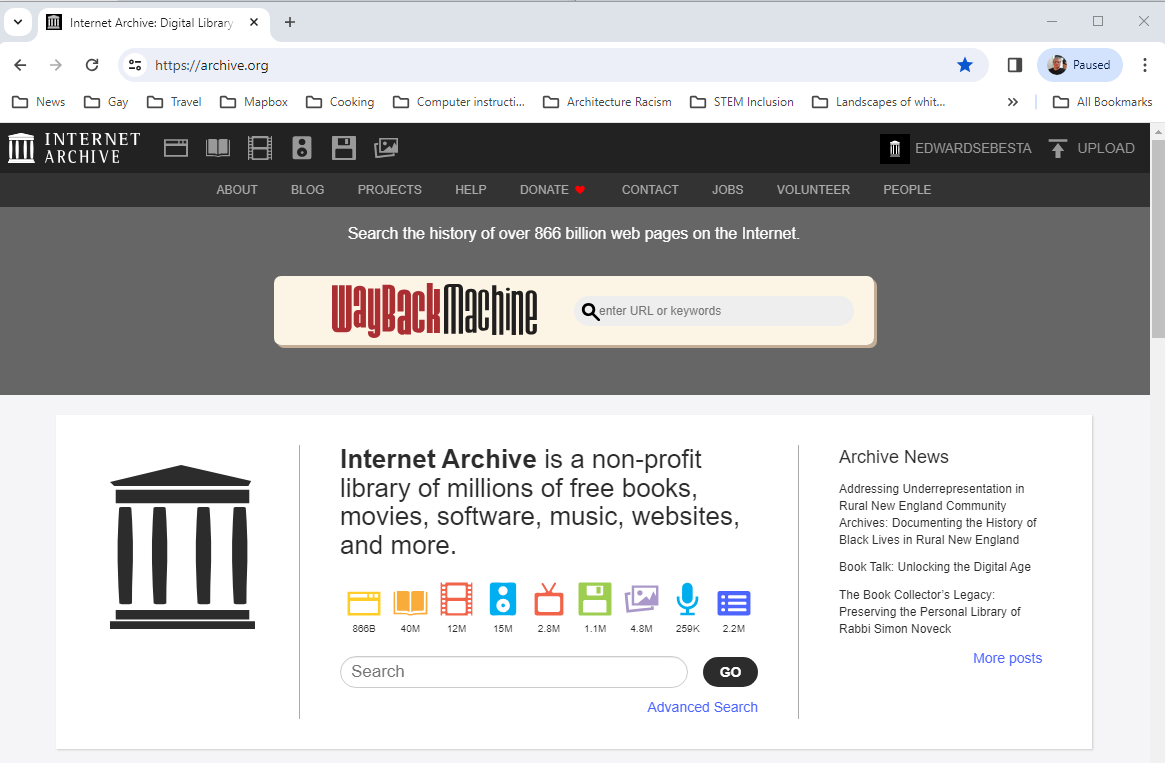View site information icon in address bar
This screenshot has width=1165, height=763.
click(x=135, y=65)
